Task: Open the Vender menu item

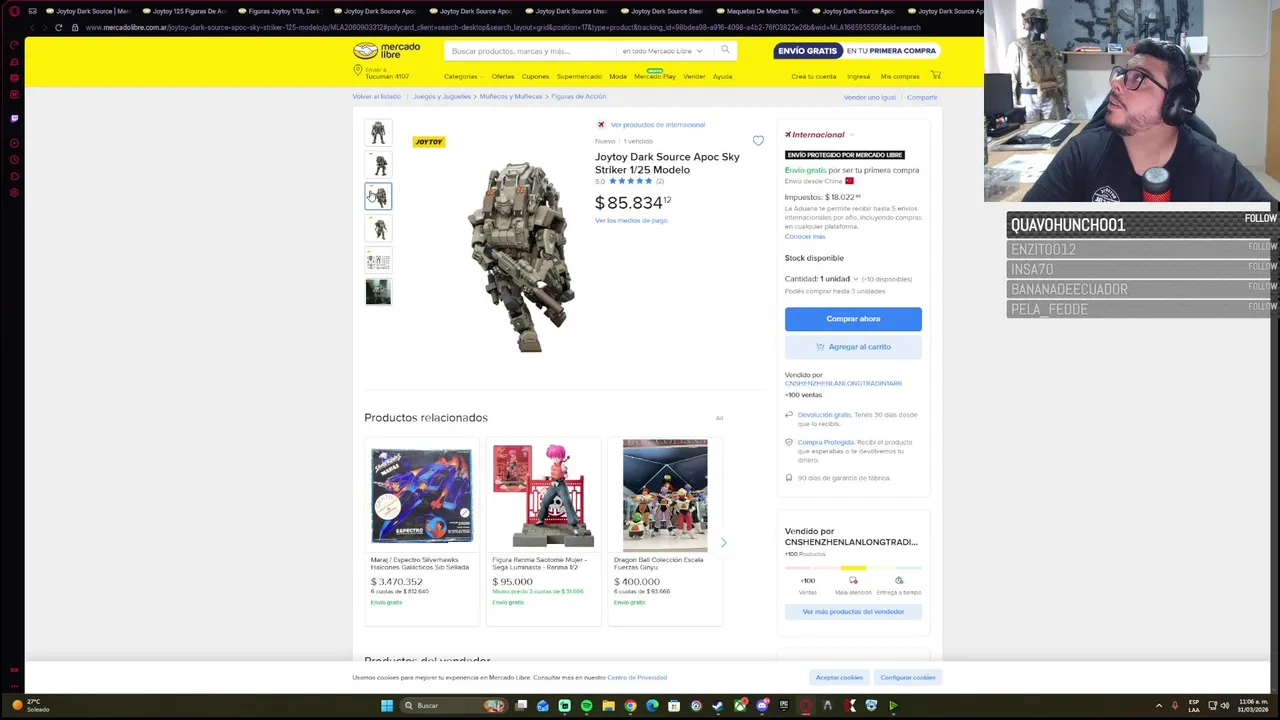Action: click(x=694, y=76)
